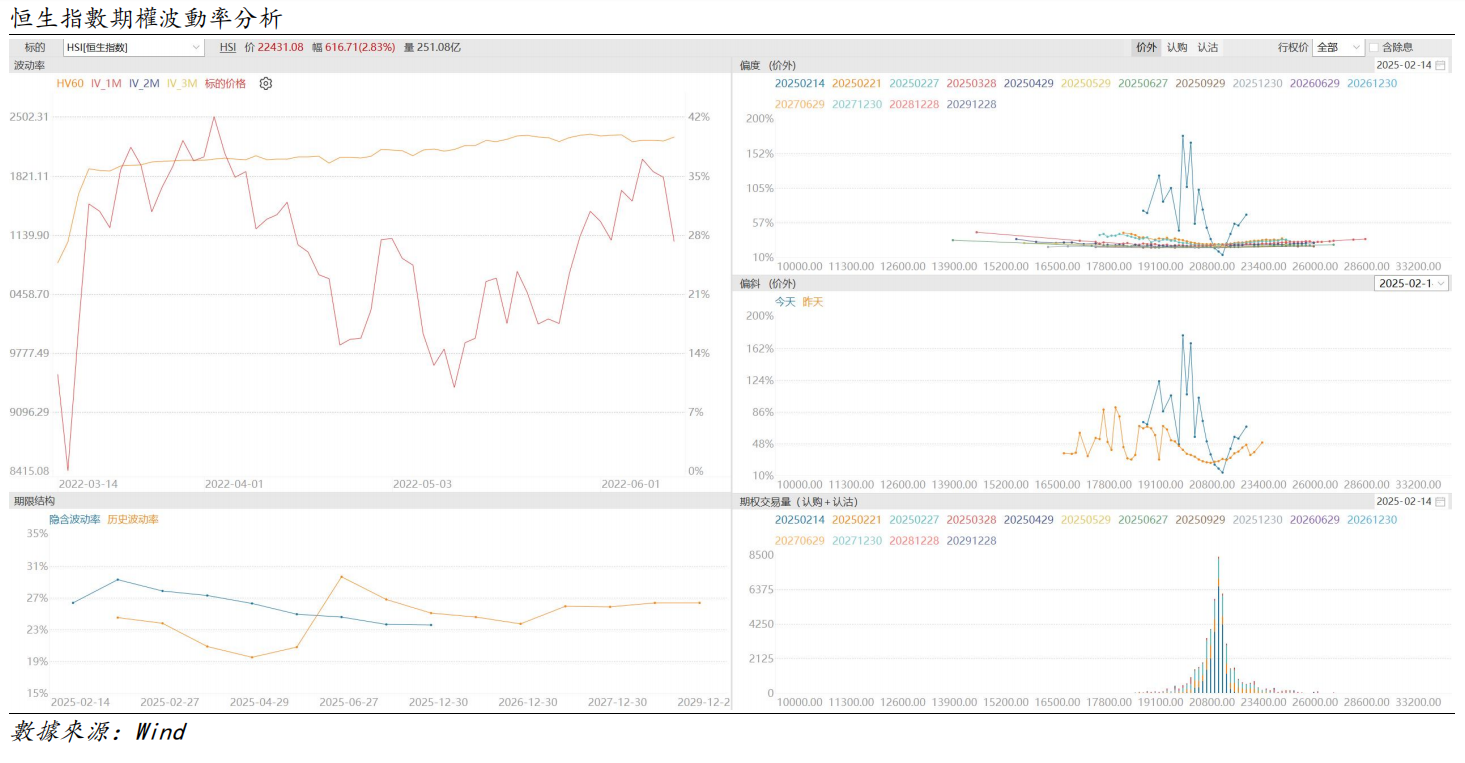
Task: Open calendar icon in 期权交易量 panel header
Action: click(x=1440, y=501)
